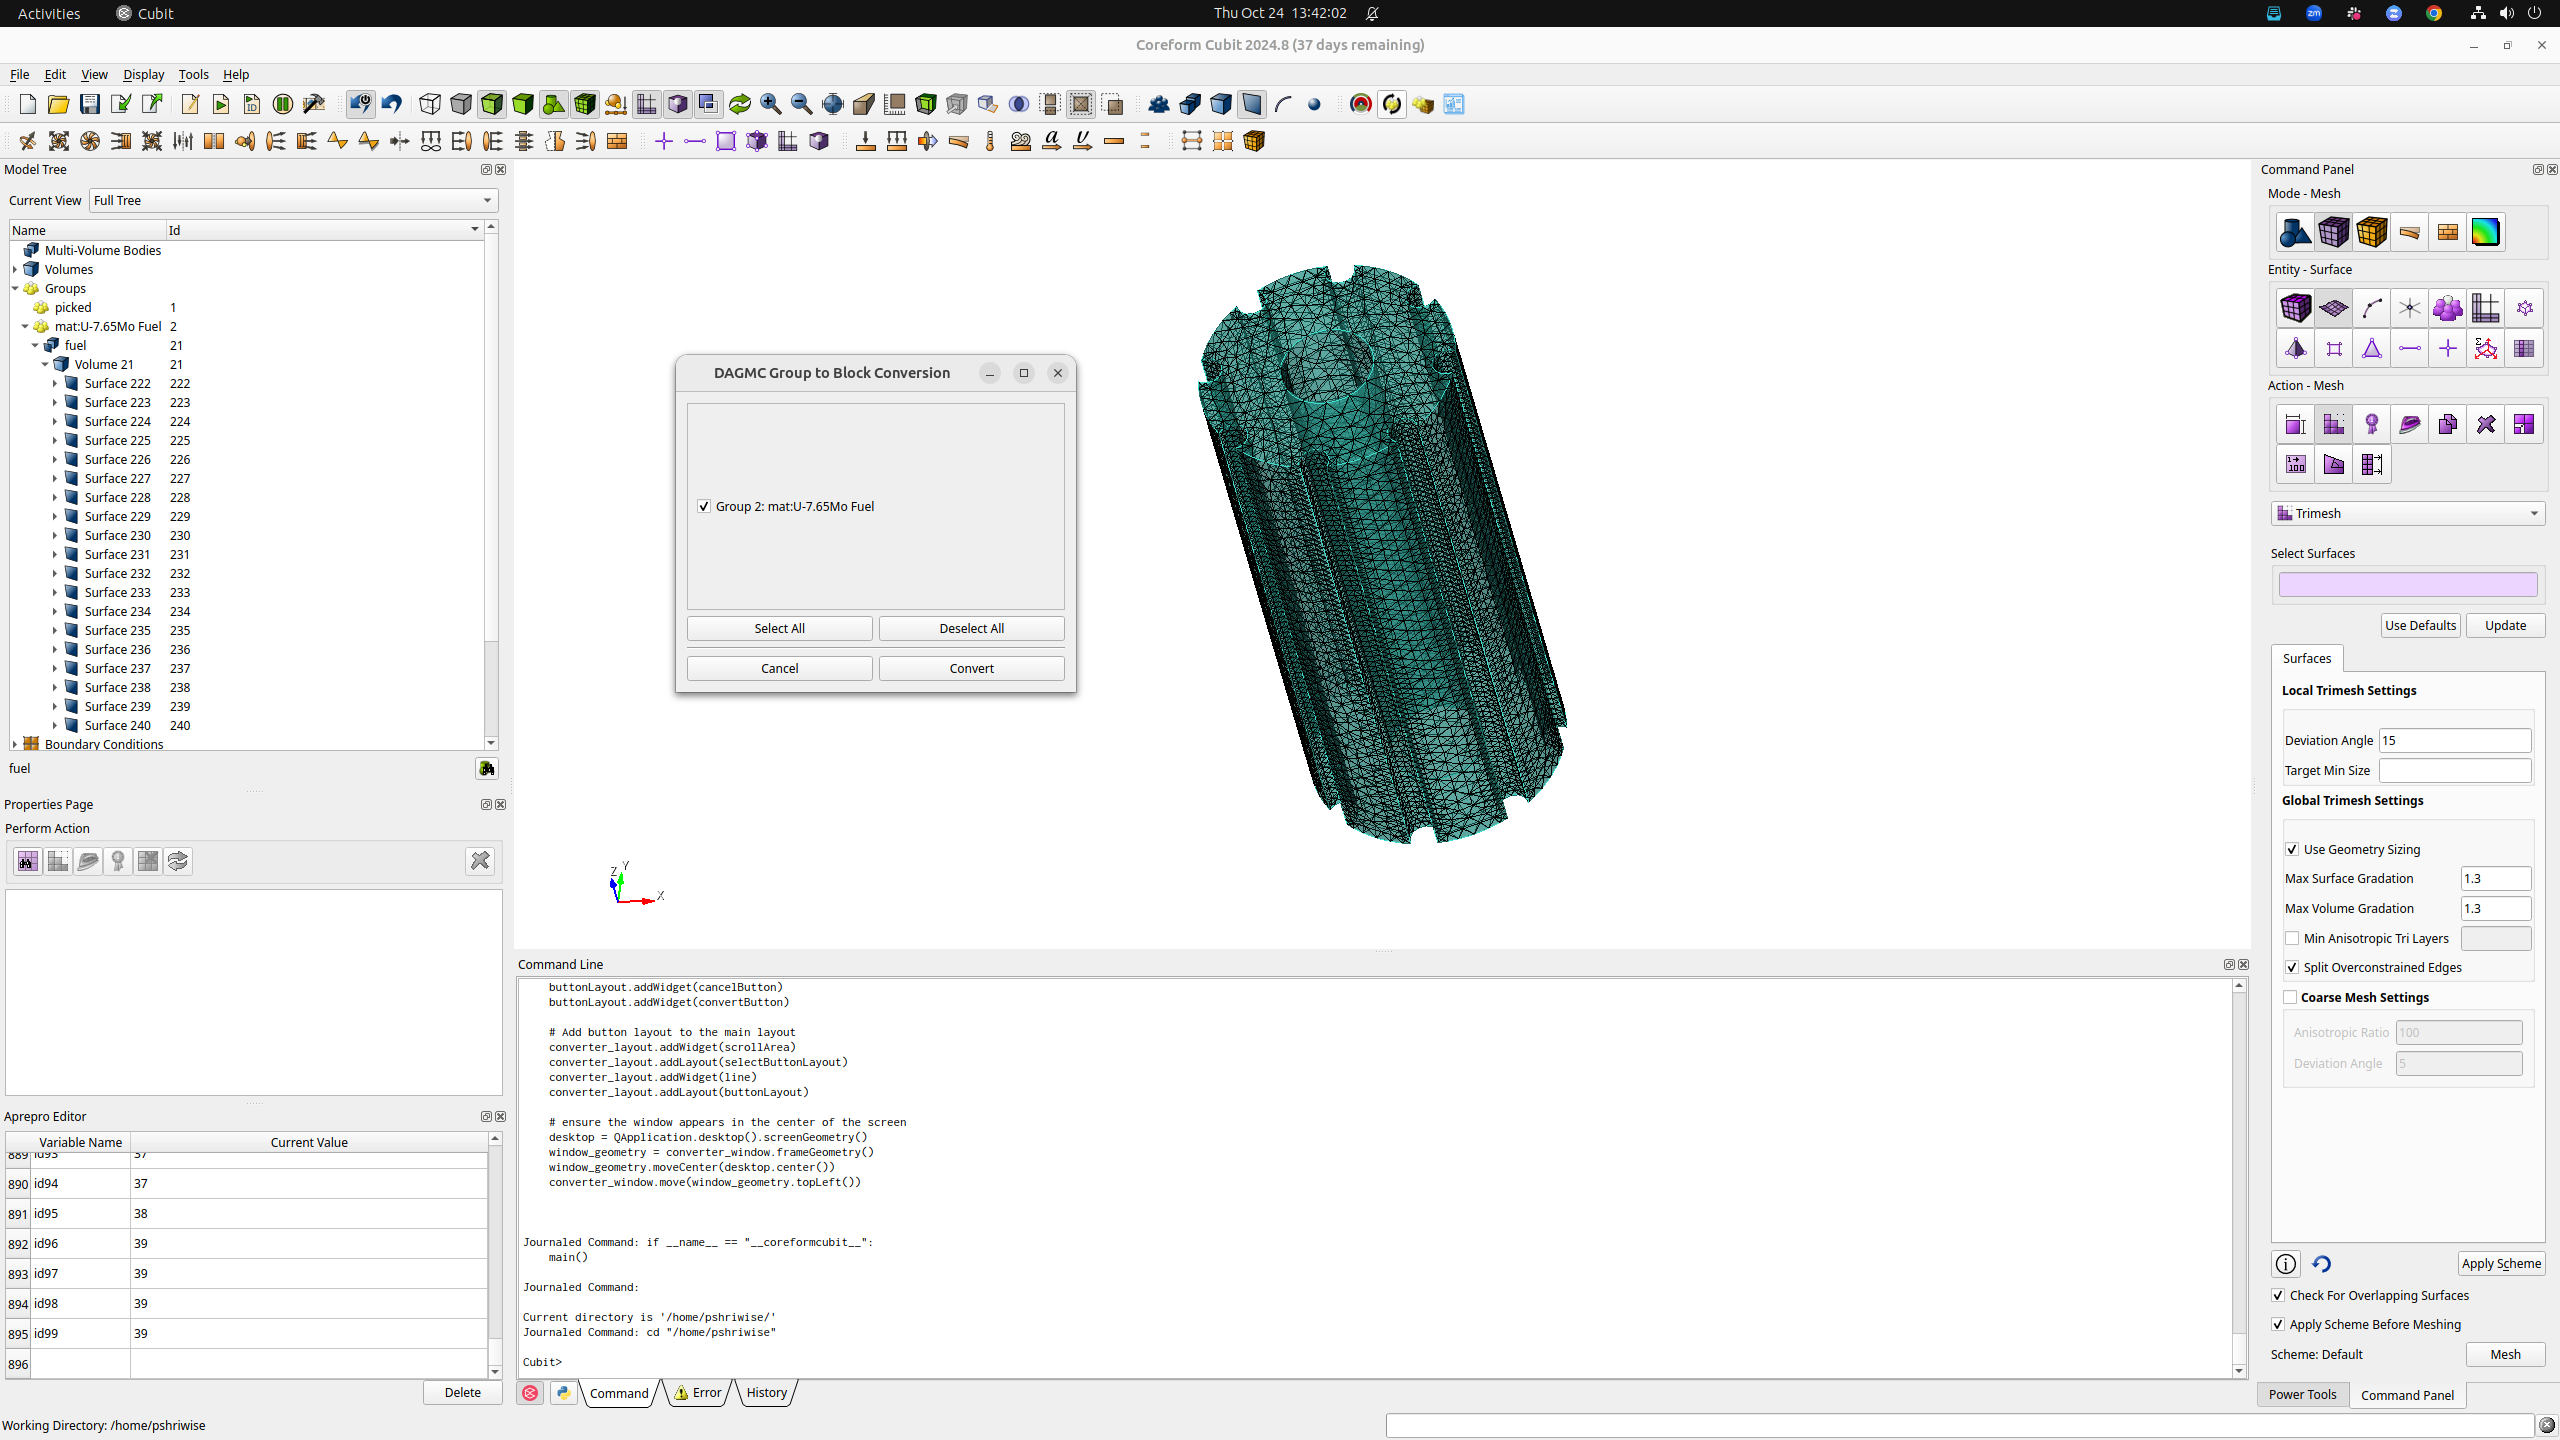Open the Display menu

tap(143, 74)
